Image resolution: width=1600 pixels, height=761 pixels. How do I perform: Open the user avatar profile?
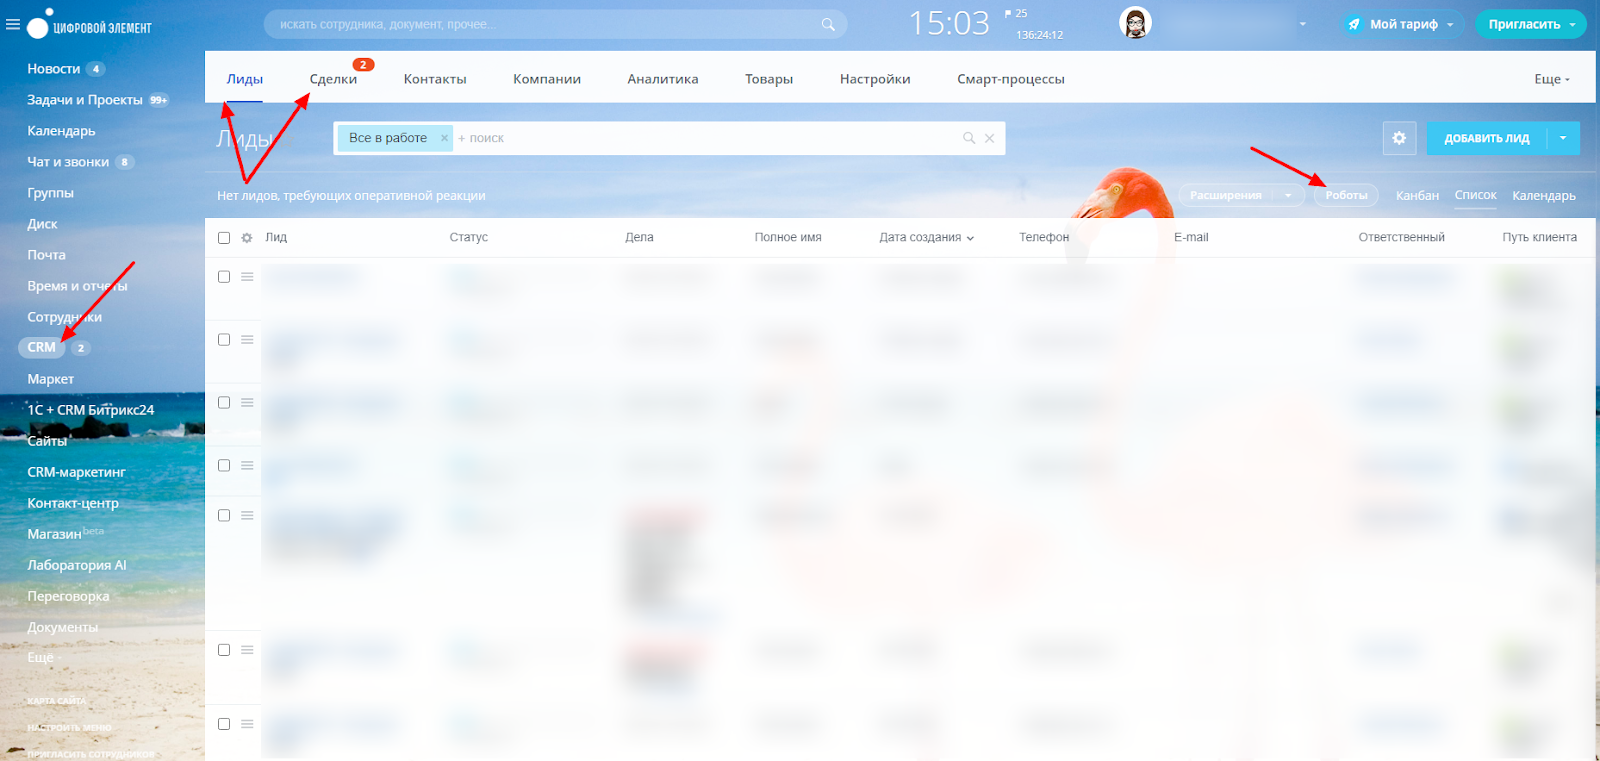click(x=1135, y=23)
